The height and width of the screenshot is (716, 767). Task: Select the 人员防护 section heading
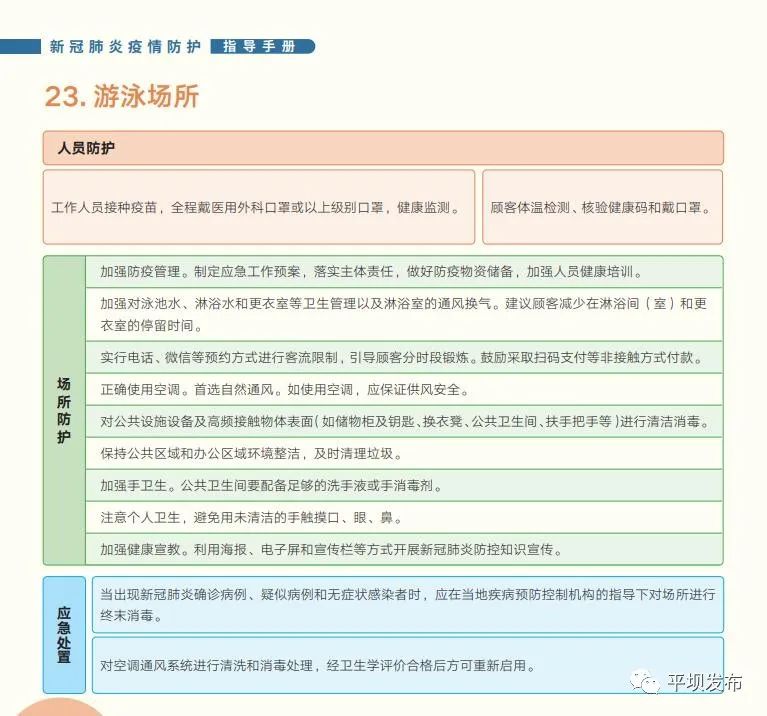[x=383, y=148]
